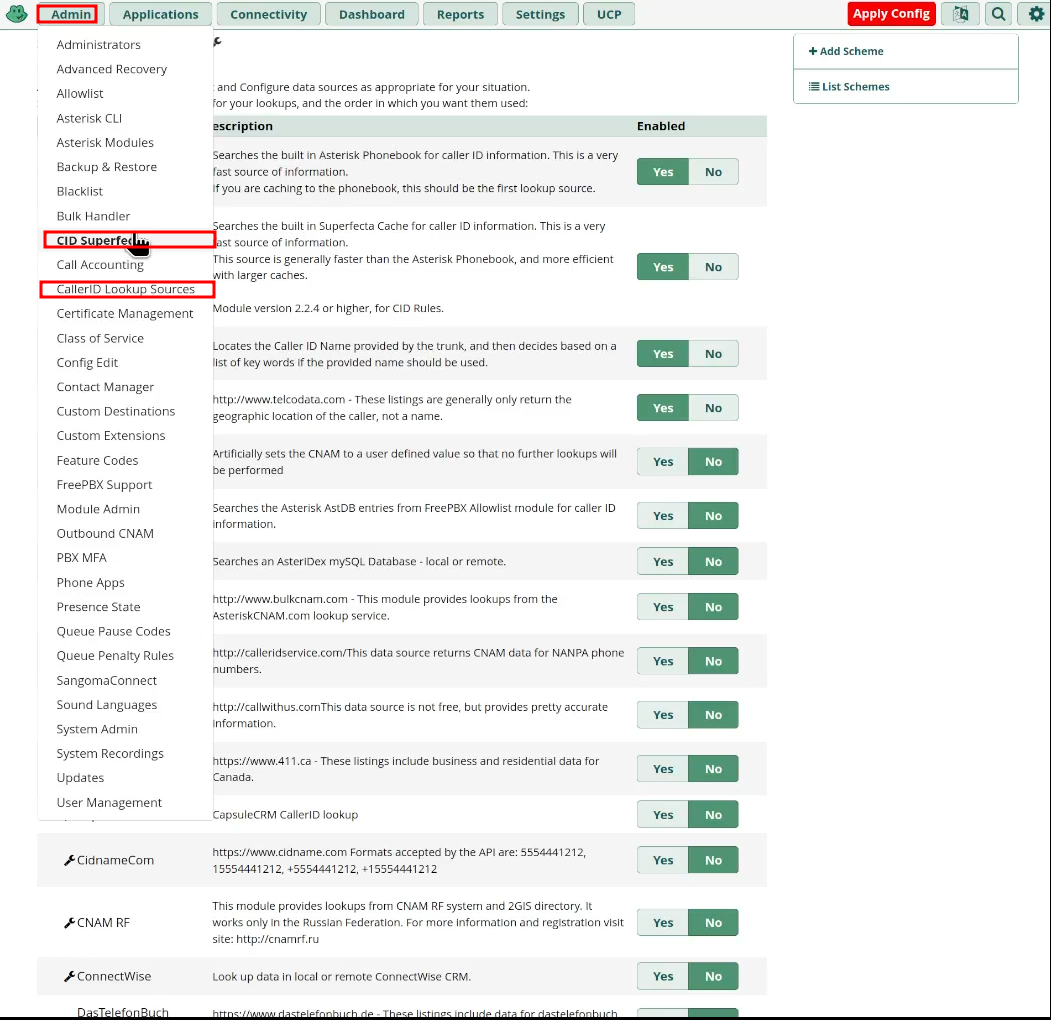Enable the CNAM RF source with Yes
Screen dimensions: 1051x1020
(x=662, y=923)
